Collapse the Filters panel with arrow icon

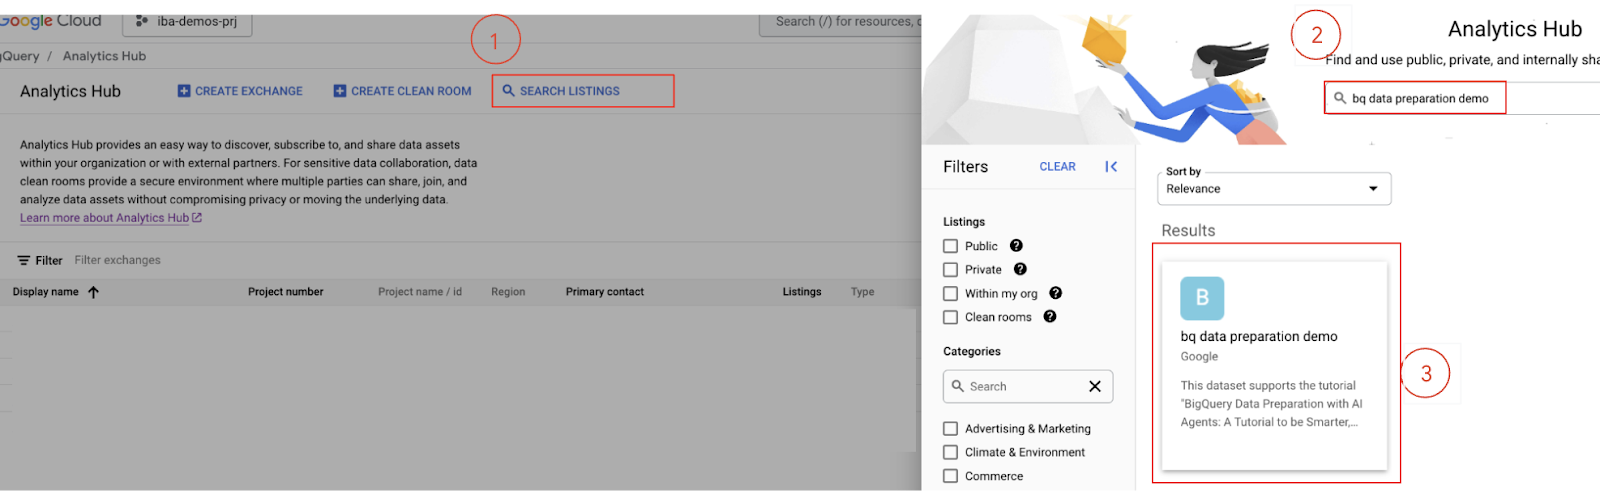point(1111,167)
